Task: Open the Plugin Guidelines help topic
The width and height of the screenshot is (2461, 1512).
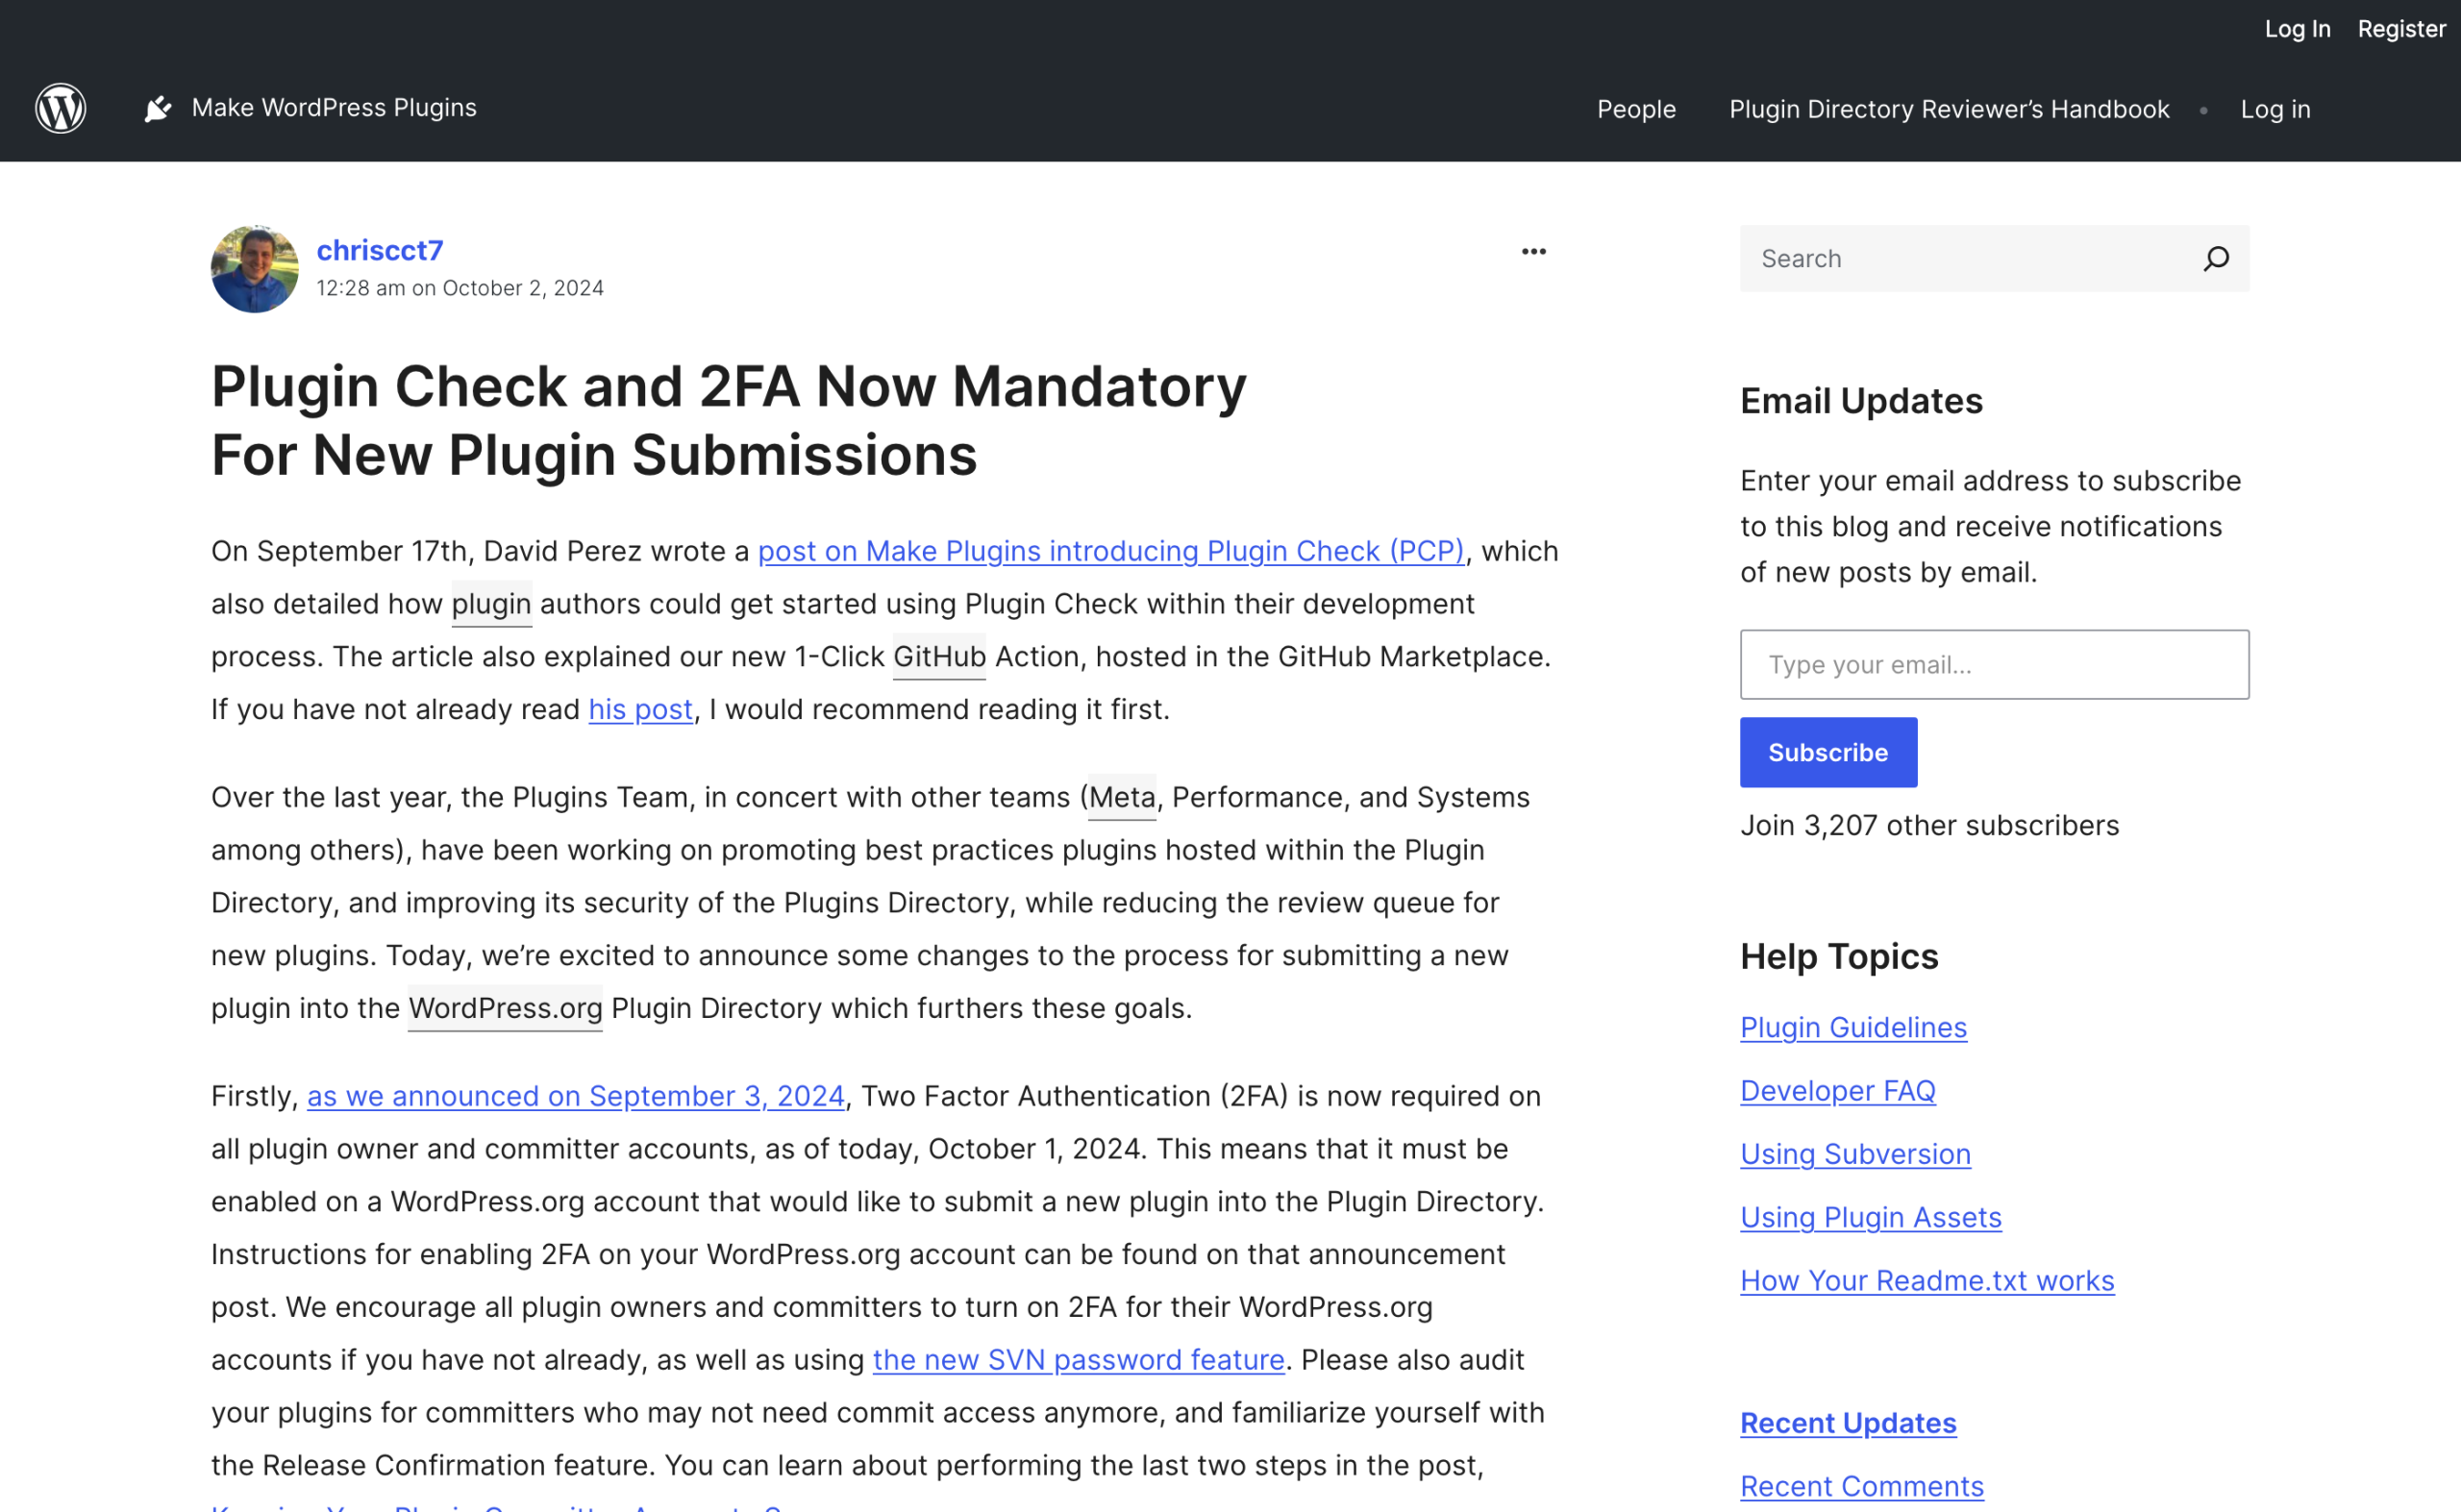Action: (1854, 1028)
